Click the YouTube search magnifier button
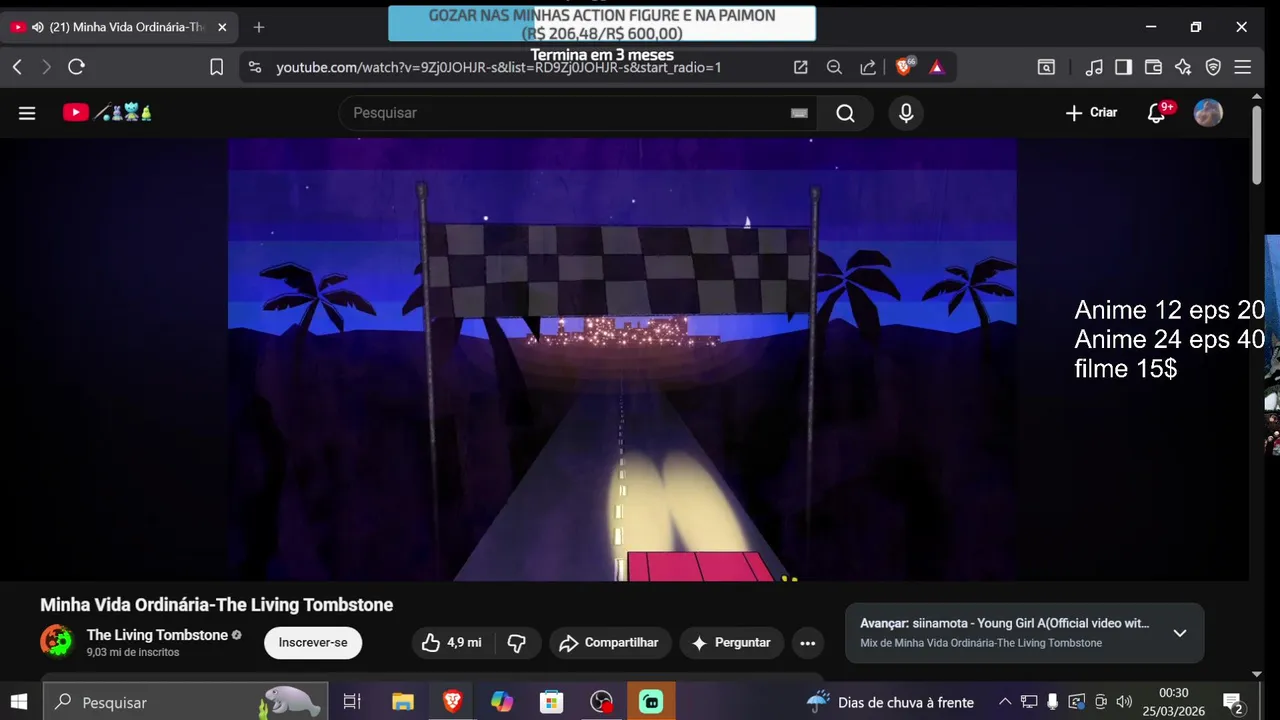The image size is (1280, 720). 846,113
